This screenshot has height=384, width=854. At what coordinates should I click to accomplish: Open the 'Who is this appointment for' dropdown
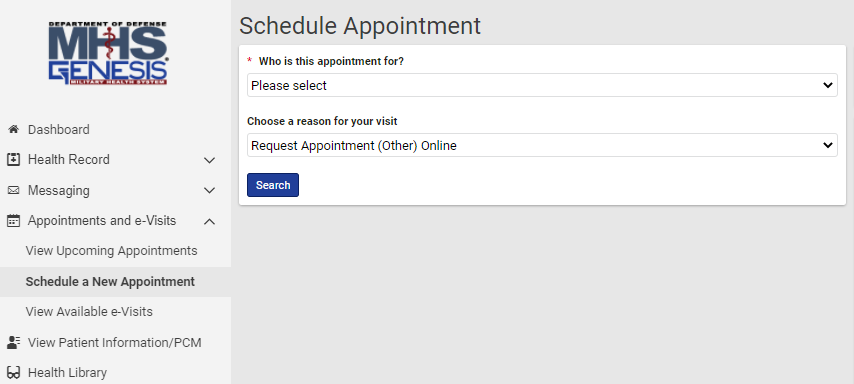click(x=542, y=86)
